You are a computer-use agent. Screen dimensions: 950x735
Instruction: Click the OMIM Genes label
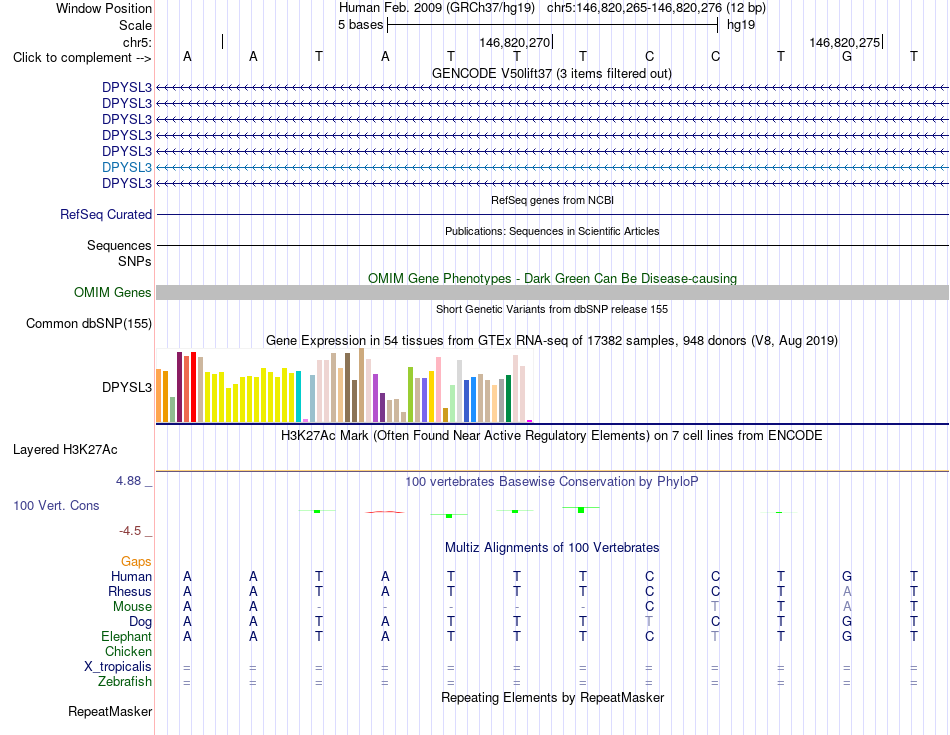click(x=112, y=292)
